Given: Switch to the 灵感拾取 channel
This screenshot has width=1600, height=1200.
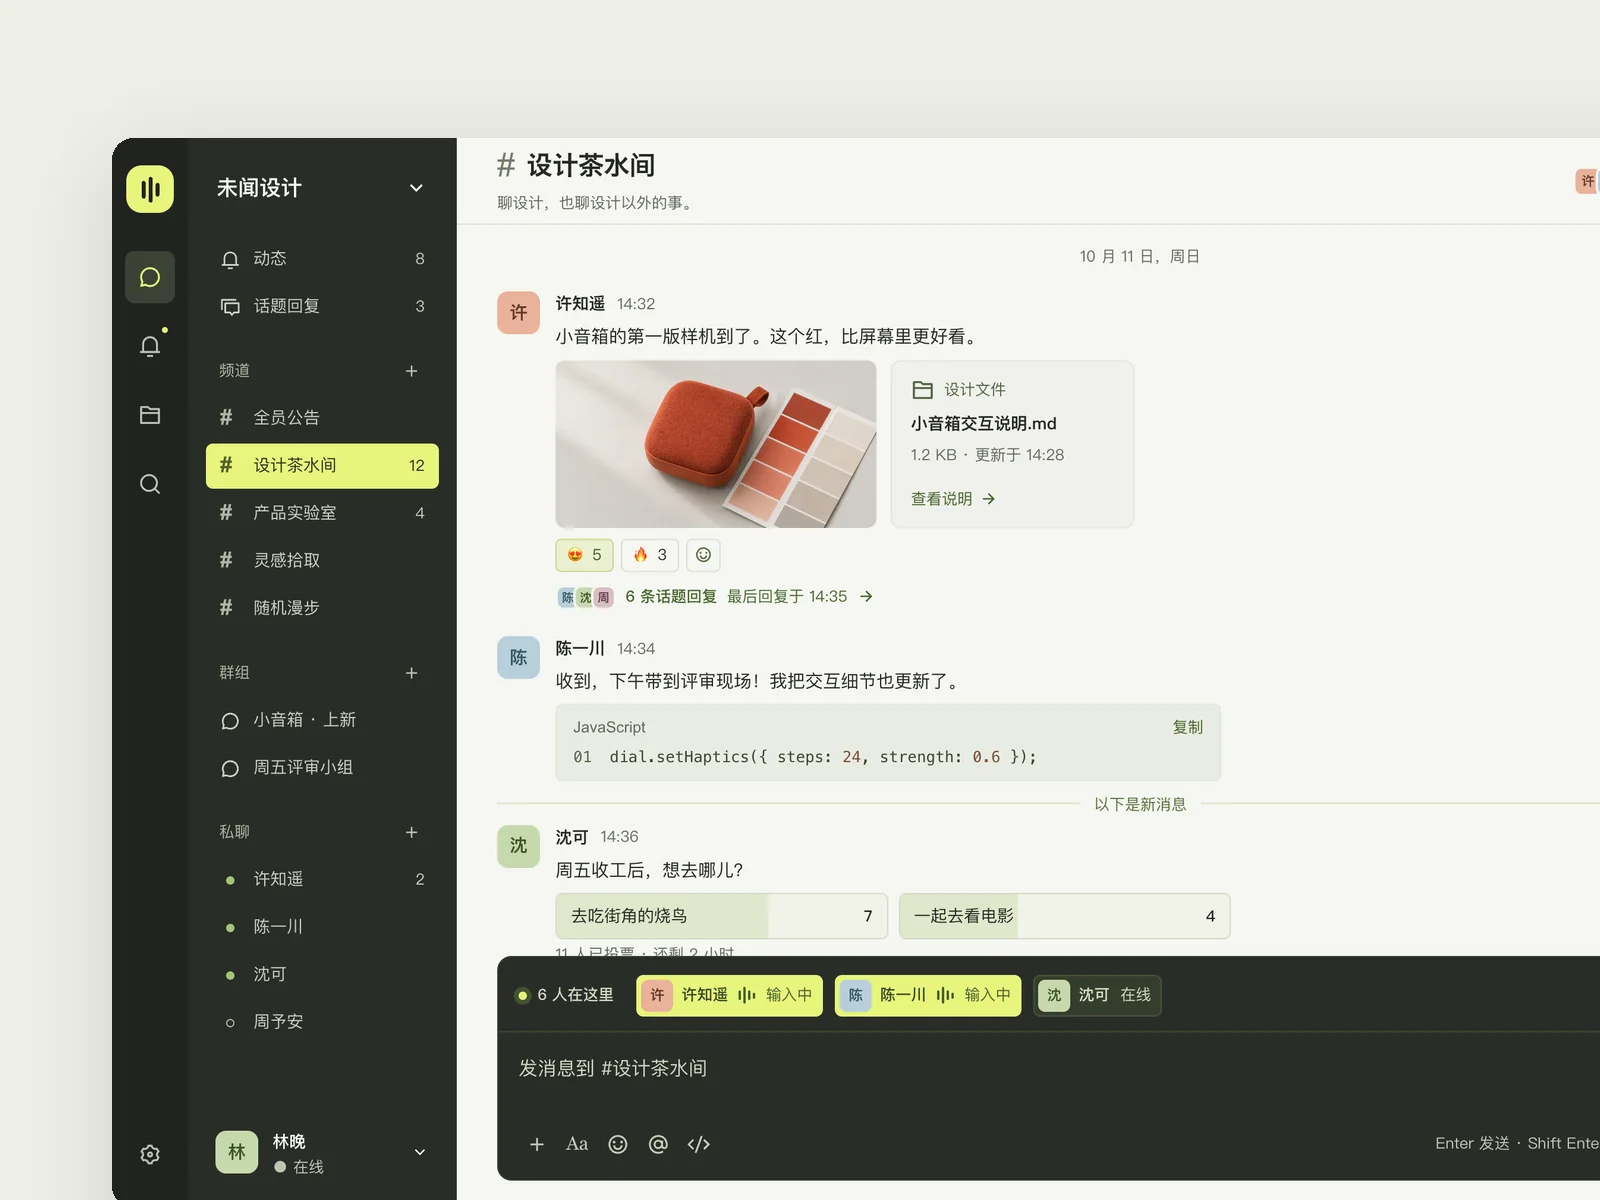Looking at the screenshot, I should pos(322,561).
